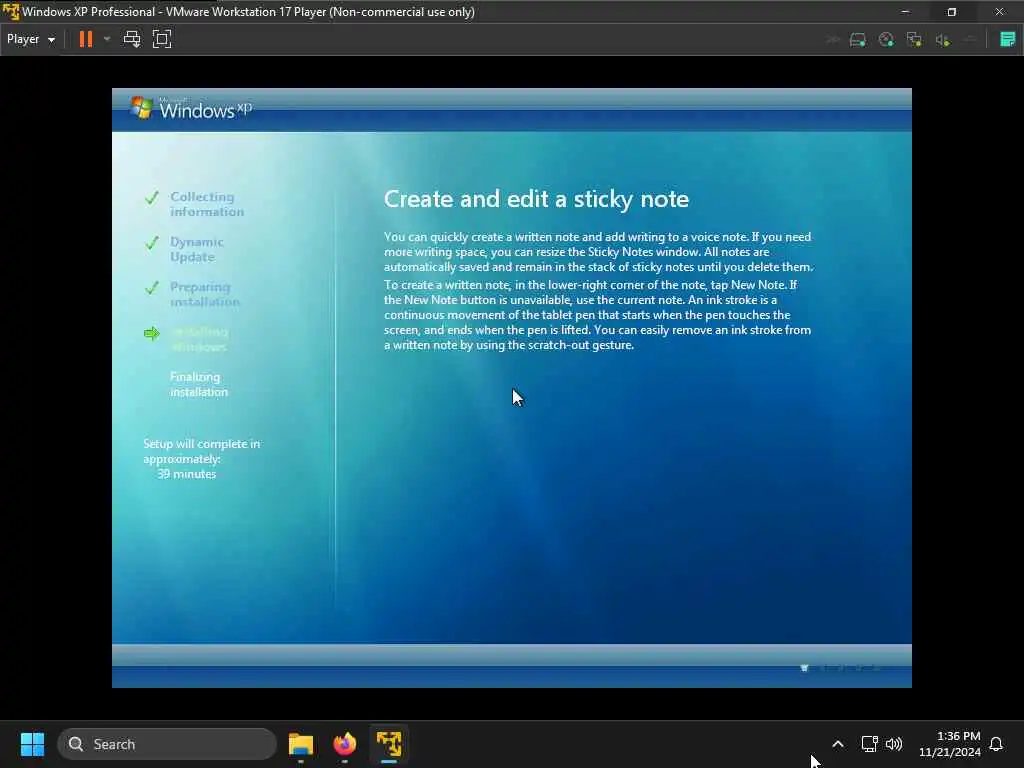Open File Explorer from the taskbar

click(301, 744)
